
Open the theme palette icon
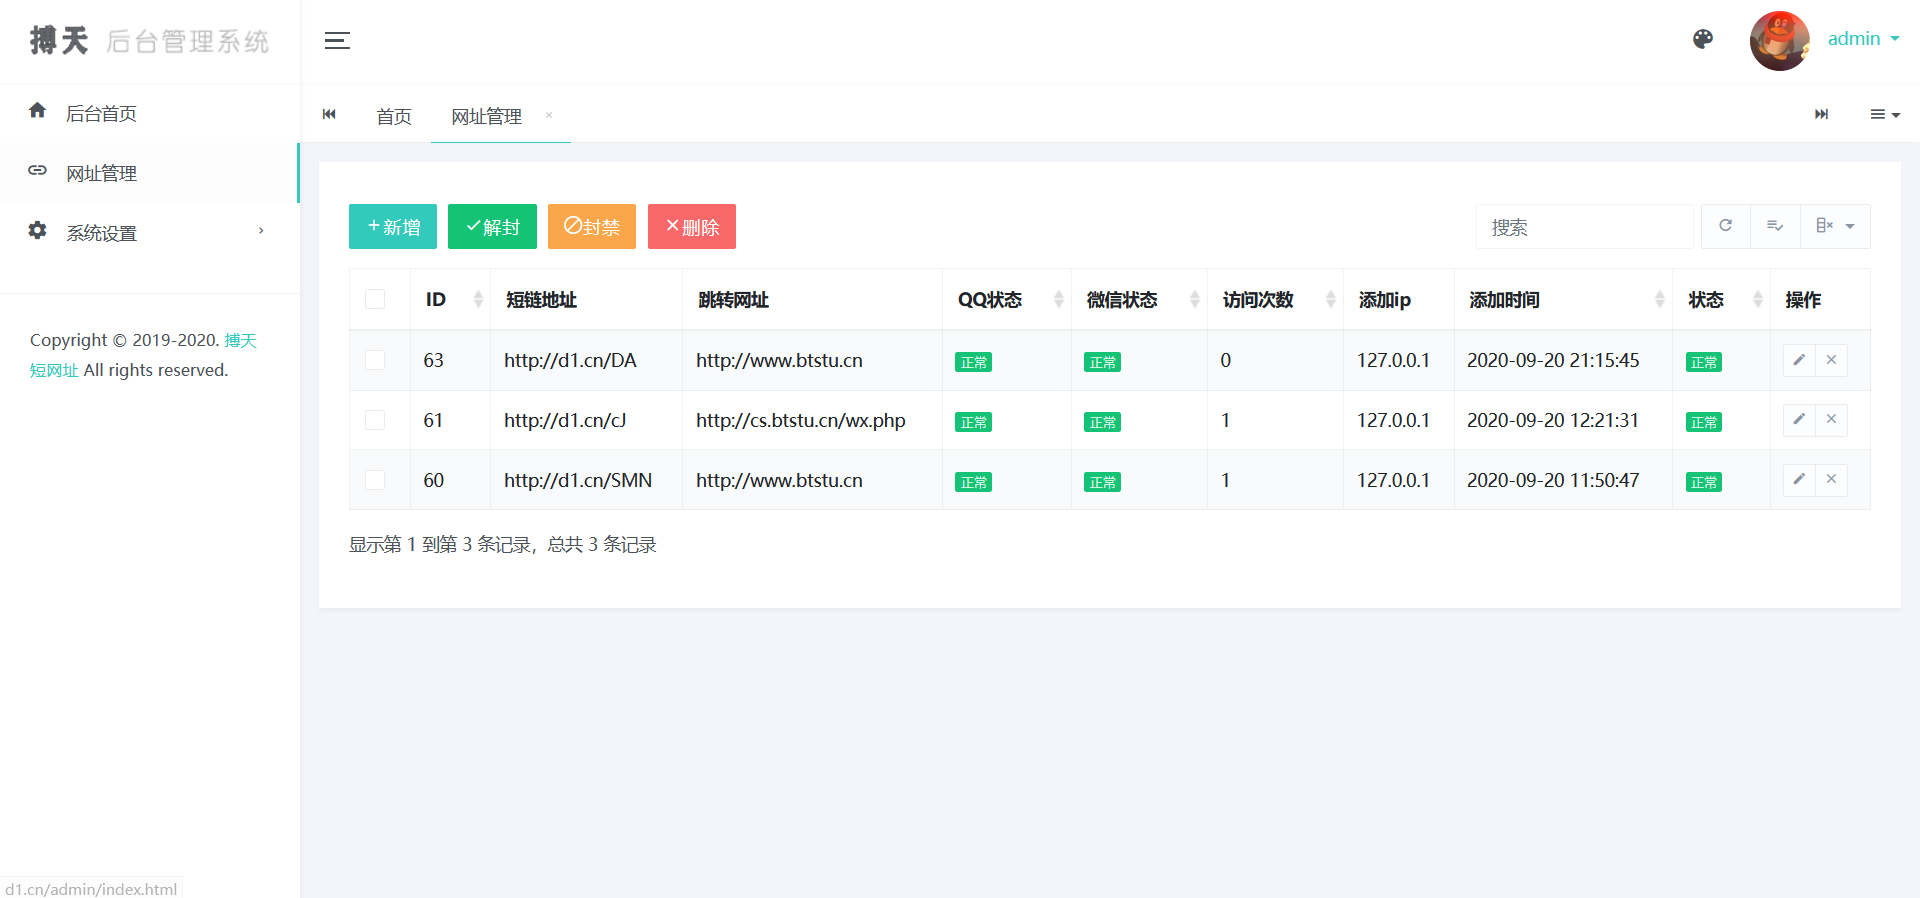coord(1703,39)
